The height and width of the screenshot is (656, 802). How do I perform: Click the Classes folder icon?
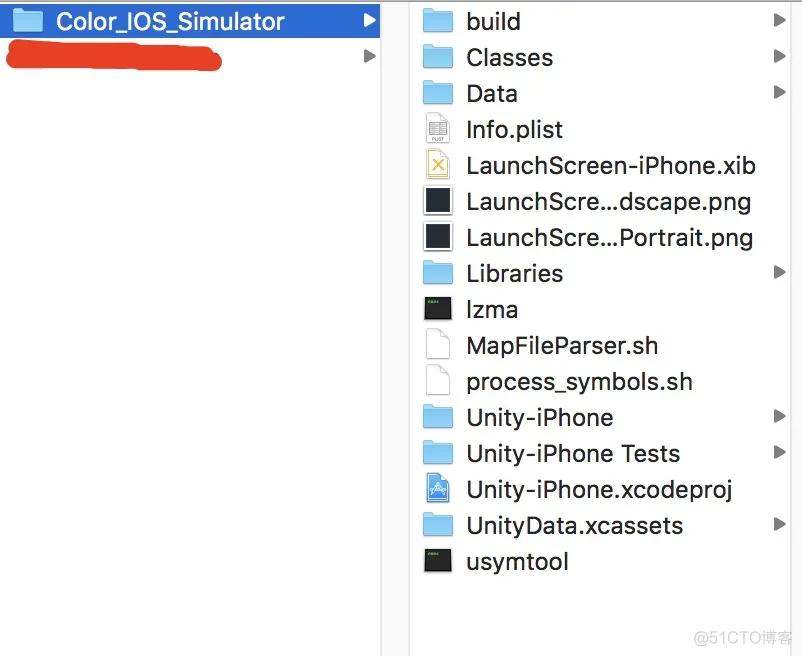[438, 57]
